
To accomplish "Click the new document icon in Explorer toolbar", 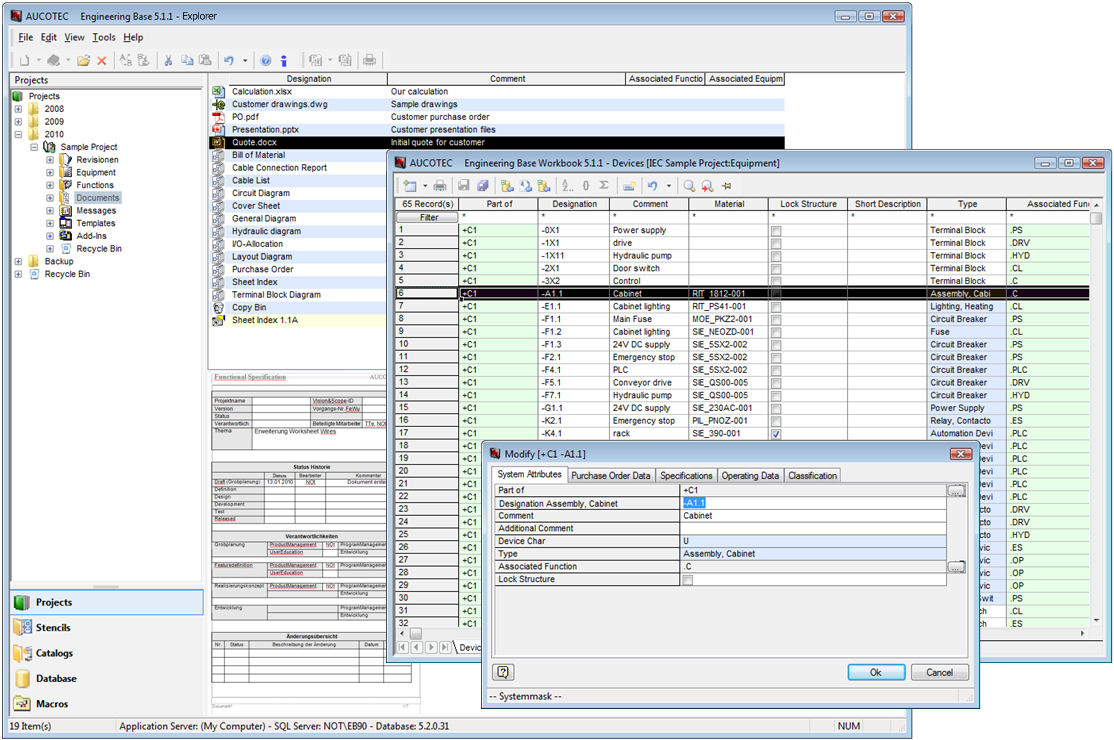I will (25, 61).
